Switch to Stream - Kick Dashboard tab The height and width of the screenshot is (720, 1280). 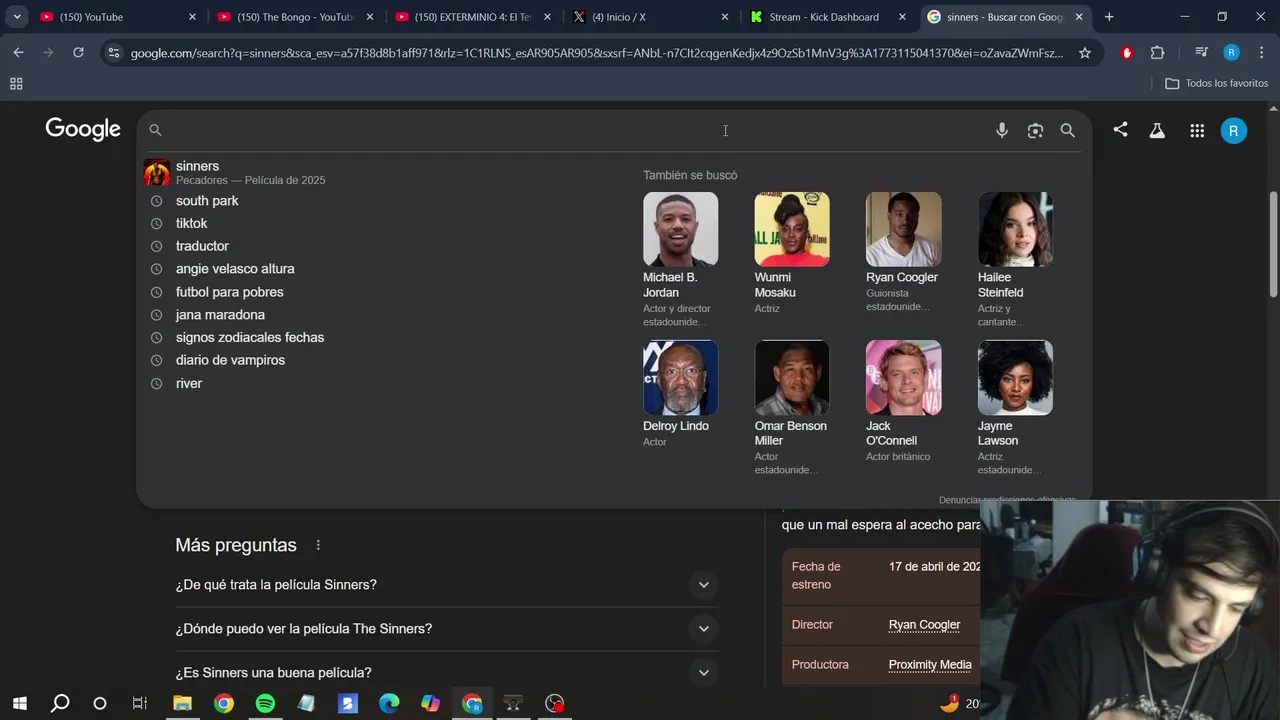pos(829,17)
